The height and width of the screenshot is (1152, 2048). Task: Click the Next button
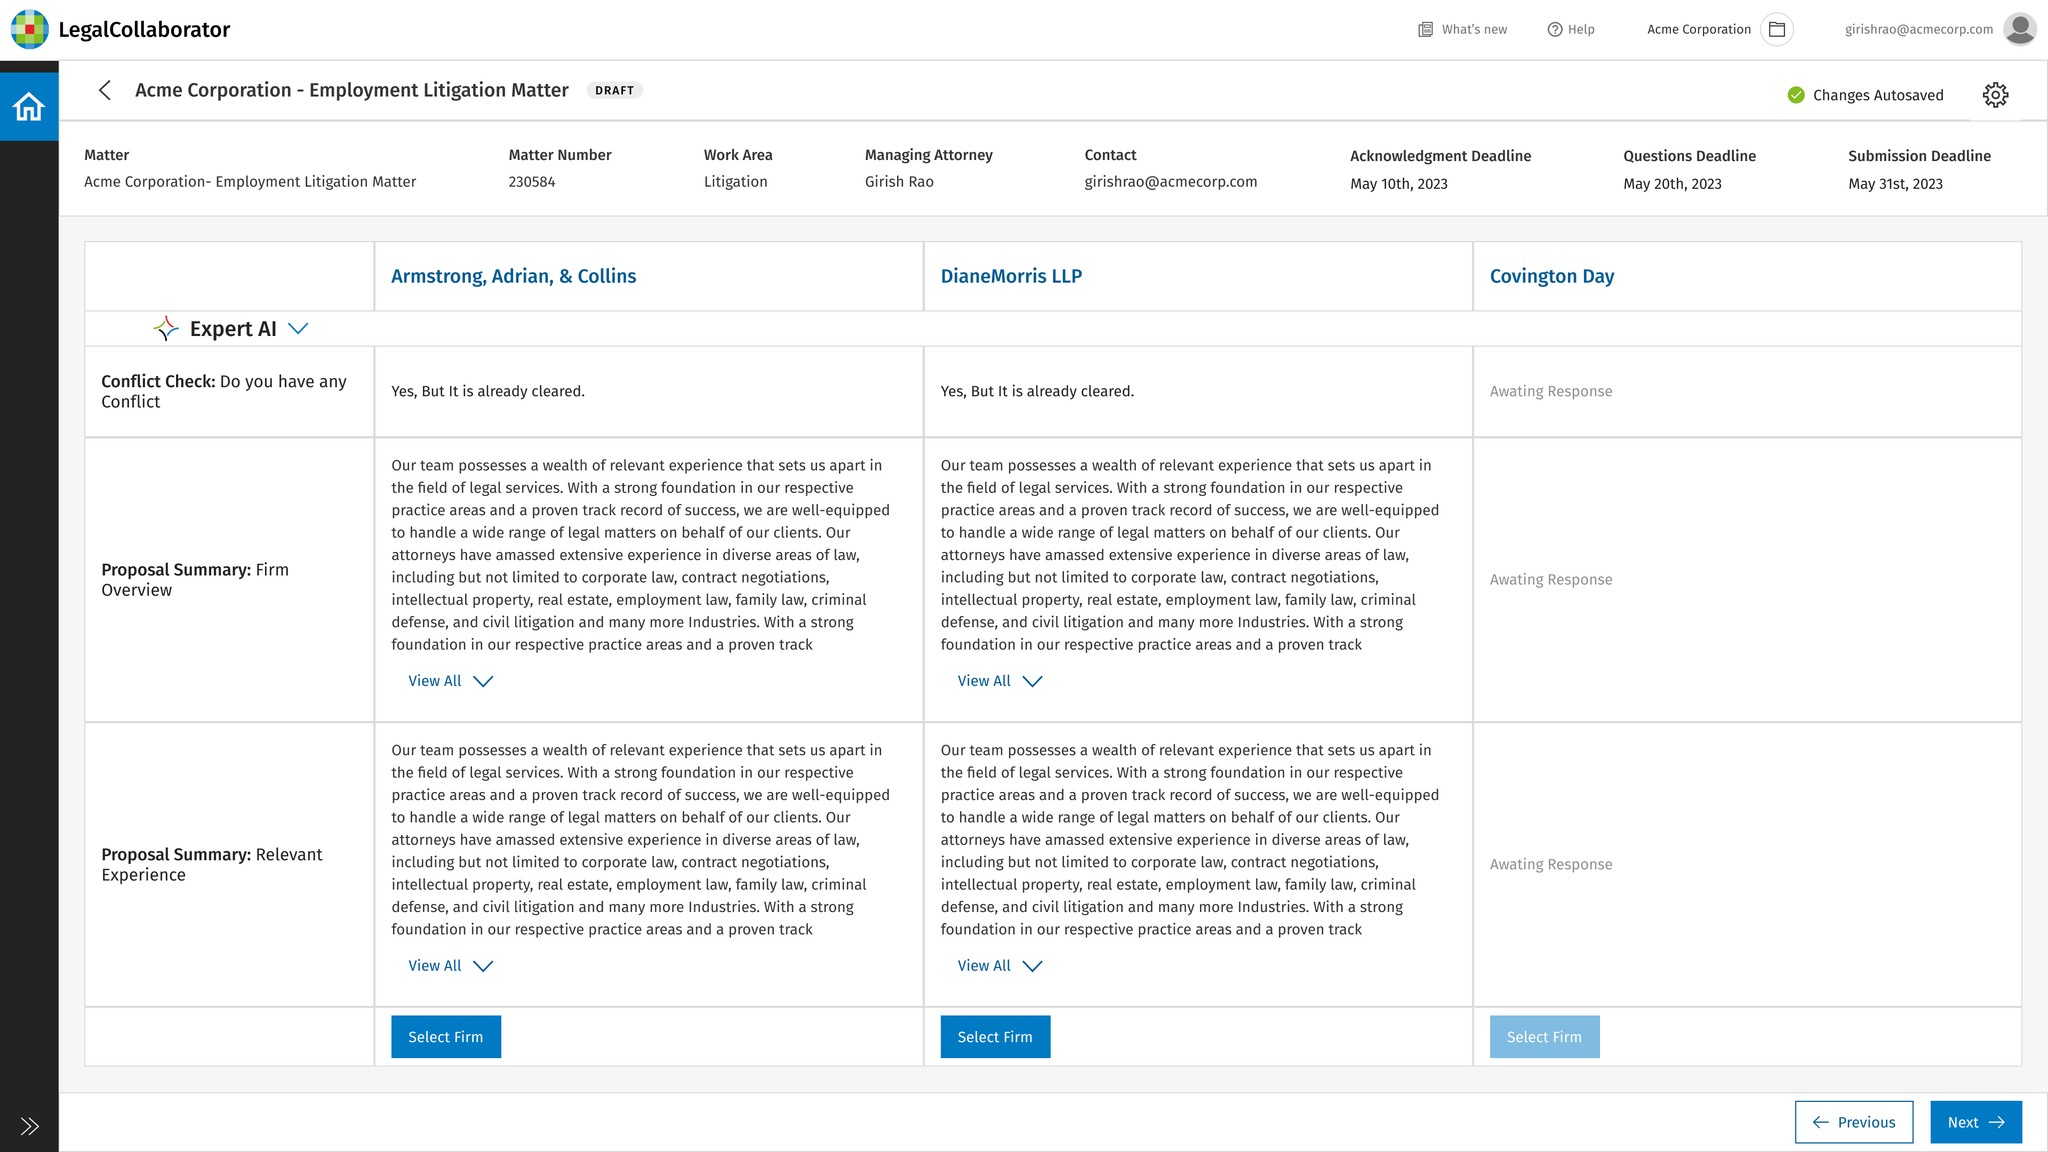[x=1975, y=1122]
